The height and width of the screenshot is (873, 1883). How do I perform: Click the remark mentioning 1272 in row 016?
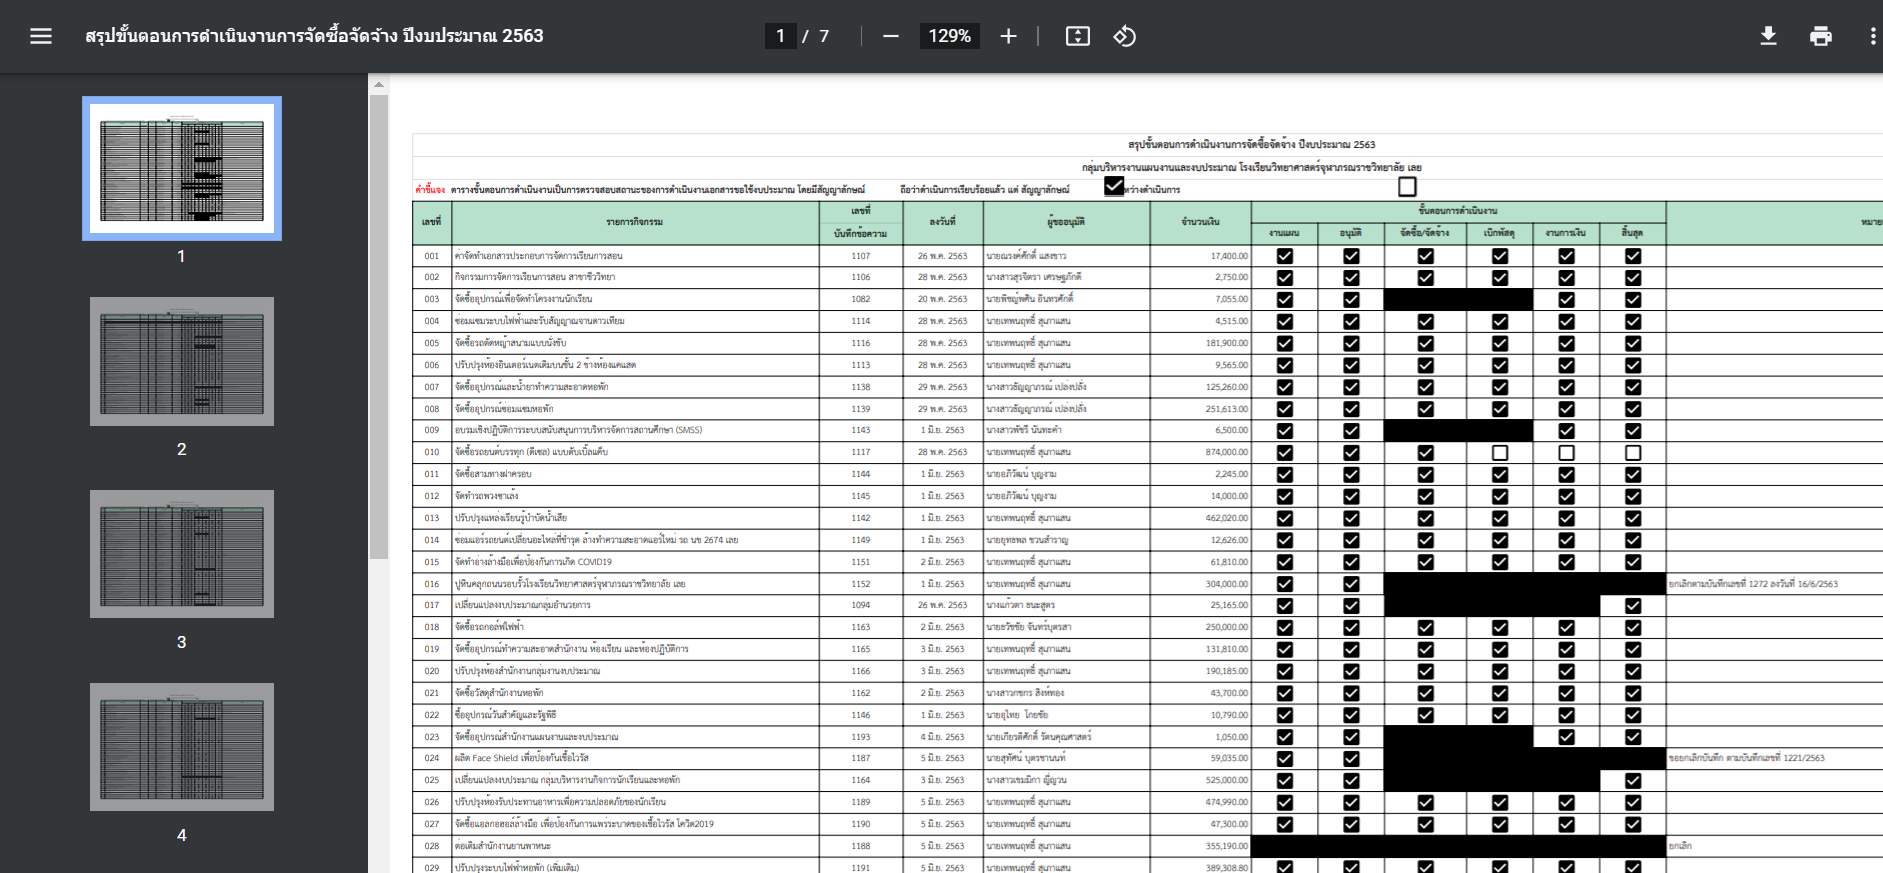click(x=1753, y=584)
